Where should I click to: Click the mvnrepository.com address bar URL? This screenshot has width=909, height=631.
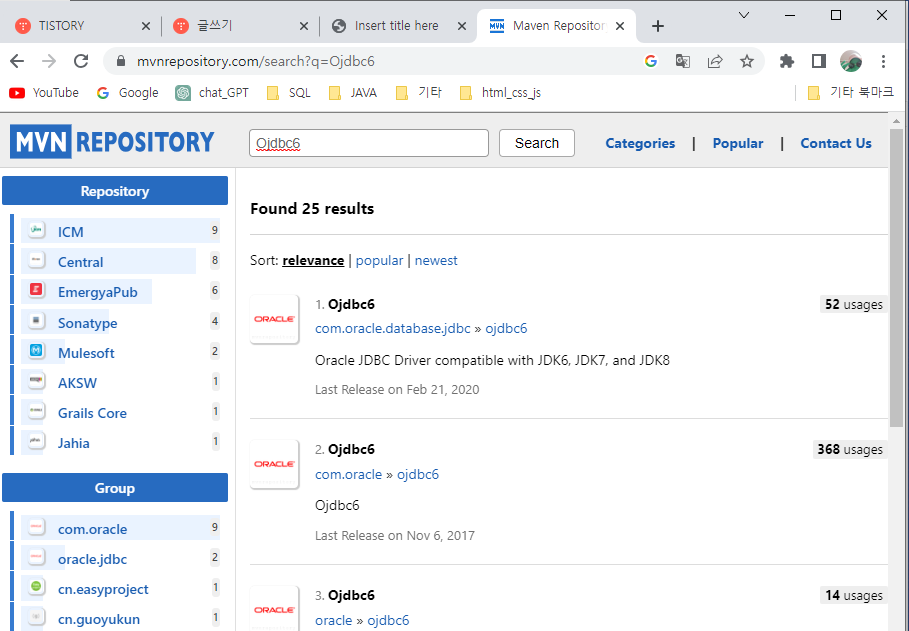point(256,61)
